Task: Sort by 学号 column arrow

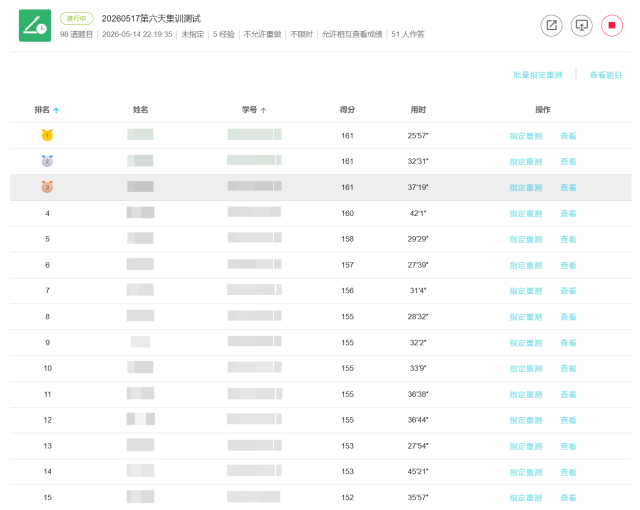Action: (264, 110)
